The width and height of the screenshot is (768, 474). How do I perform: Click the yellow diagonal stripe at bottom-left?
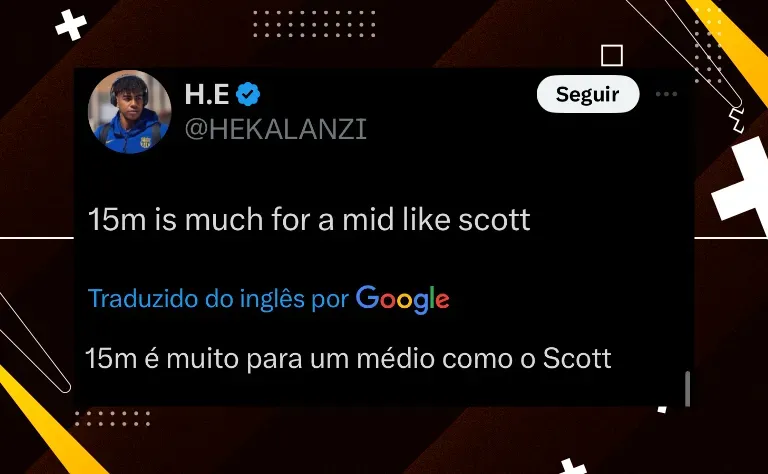click(x=47, y=422)
